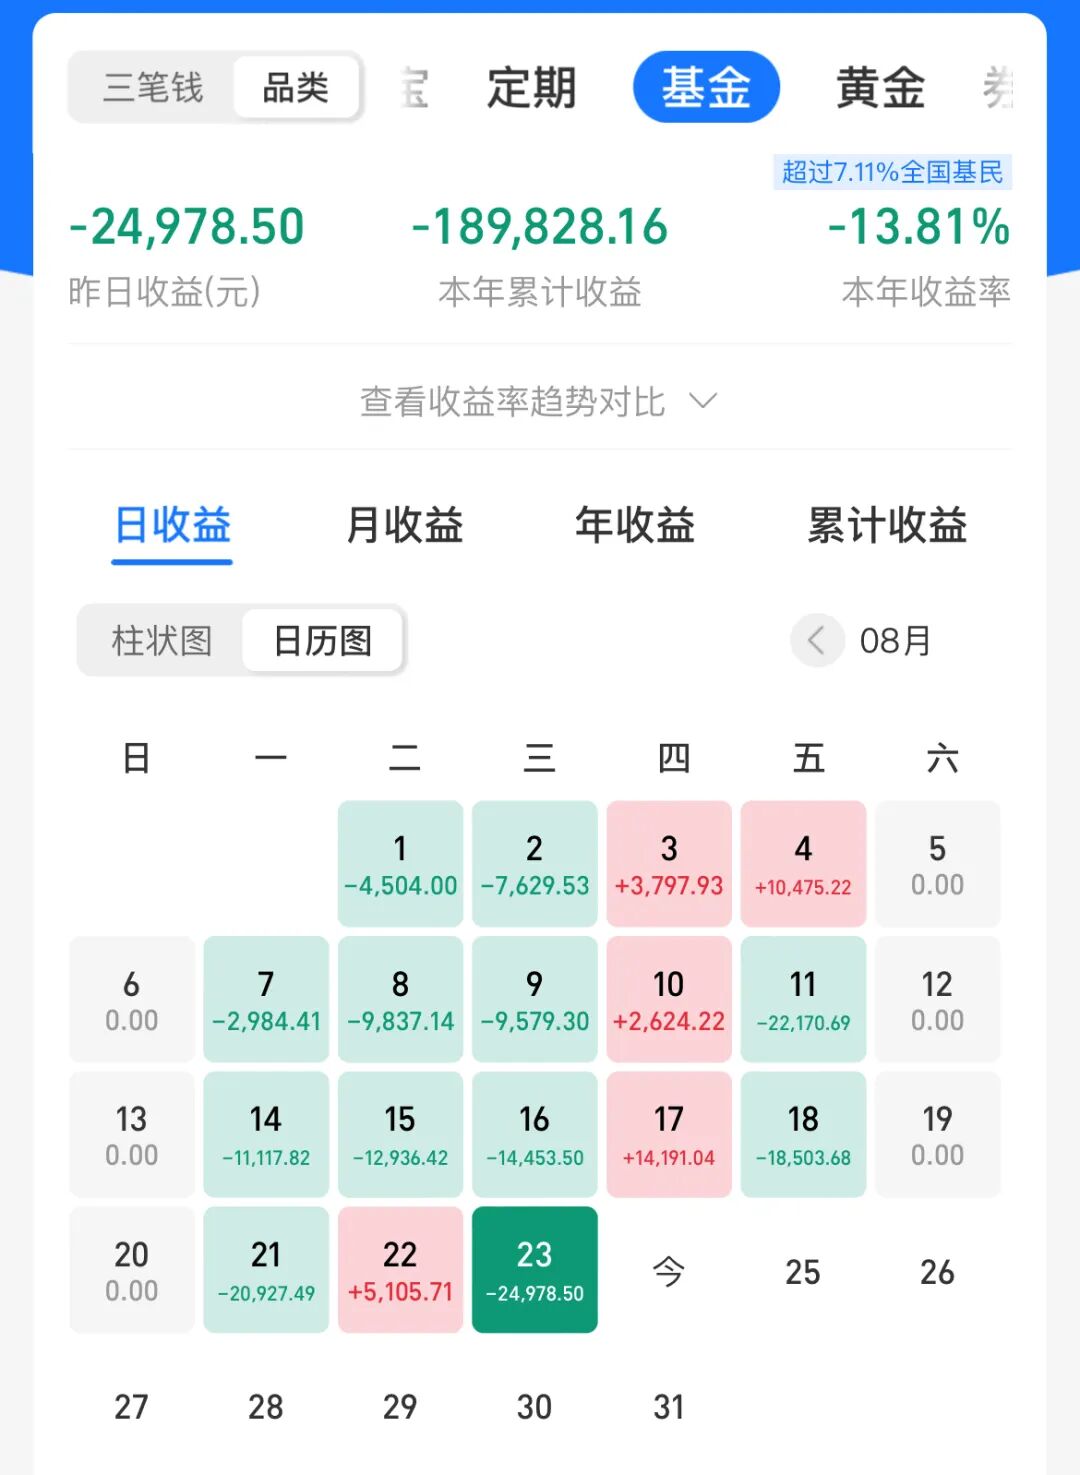
Task: Select August 25 in calendar
Action: (803, 1271)
